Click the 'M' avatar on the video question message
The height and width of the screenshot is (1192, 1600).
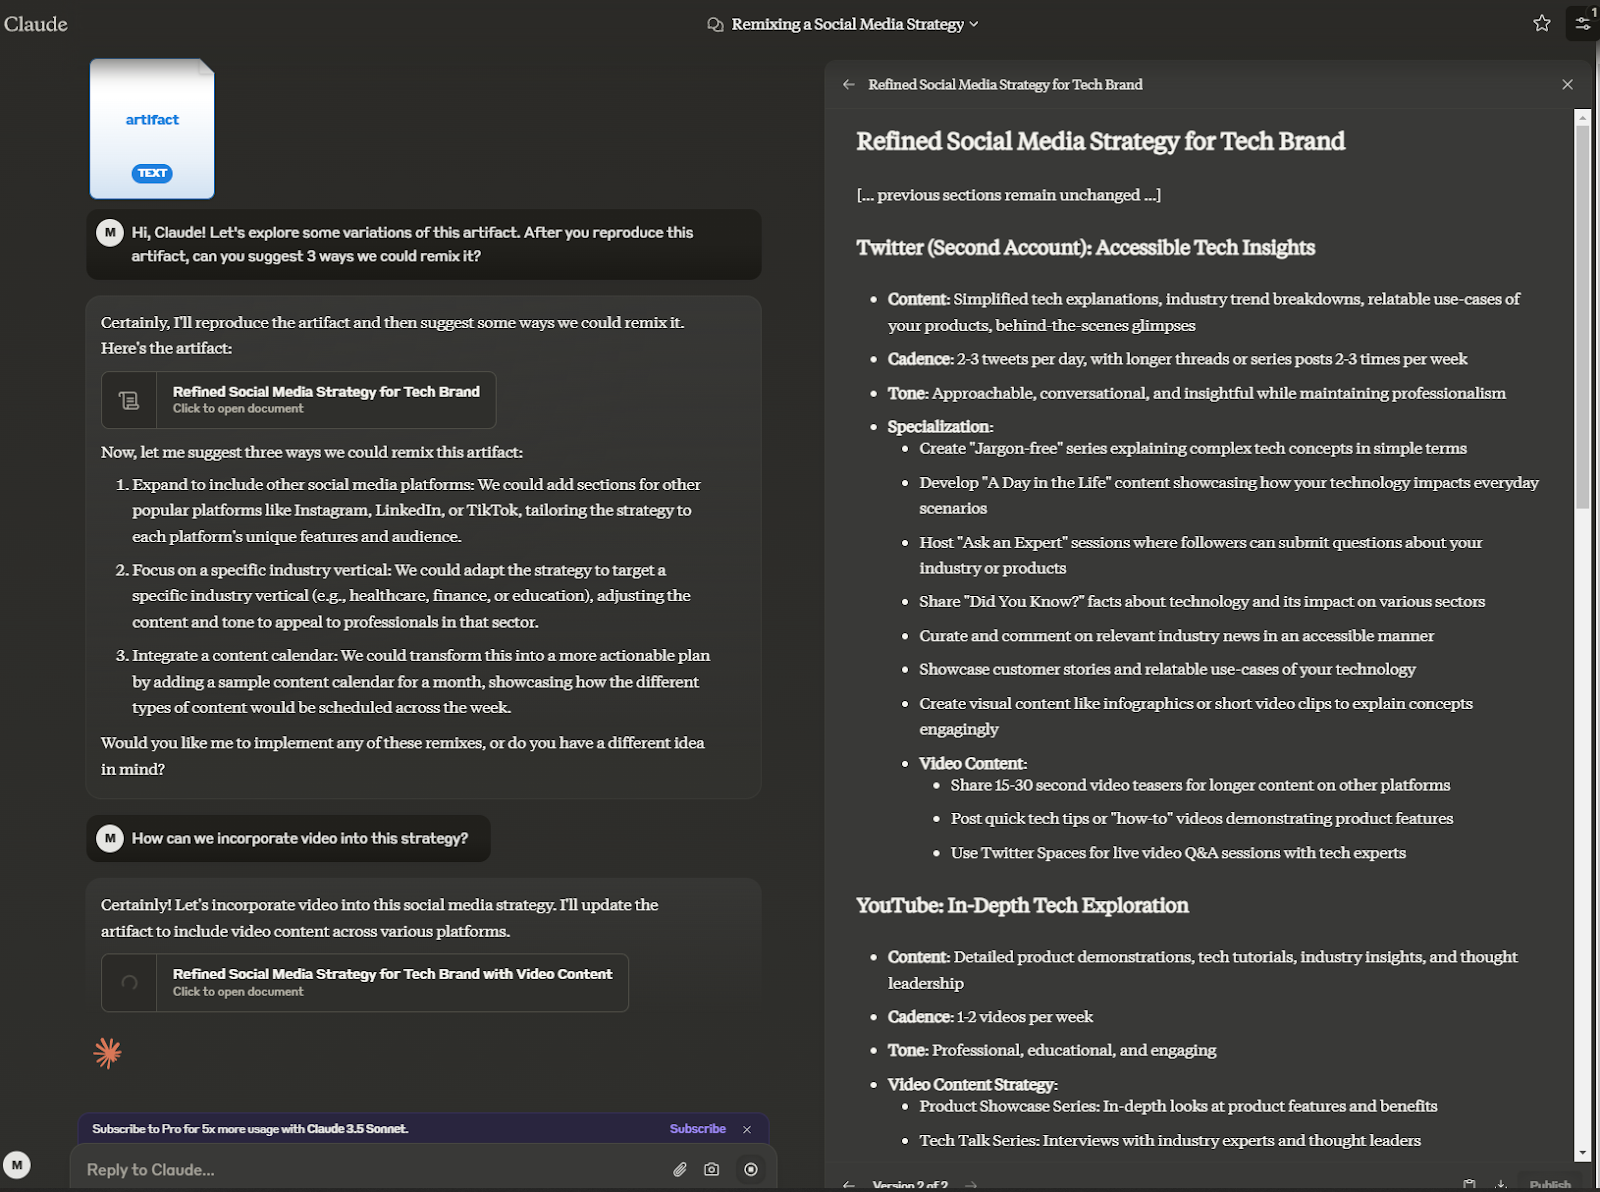[110, 838]
